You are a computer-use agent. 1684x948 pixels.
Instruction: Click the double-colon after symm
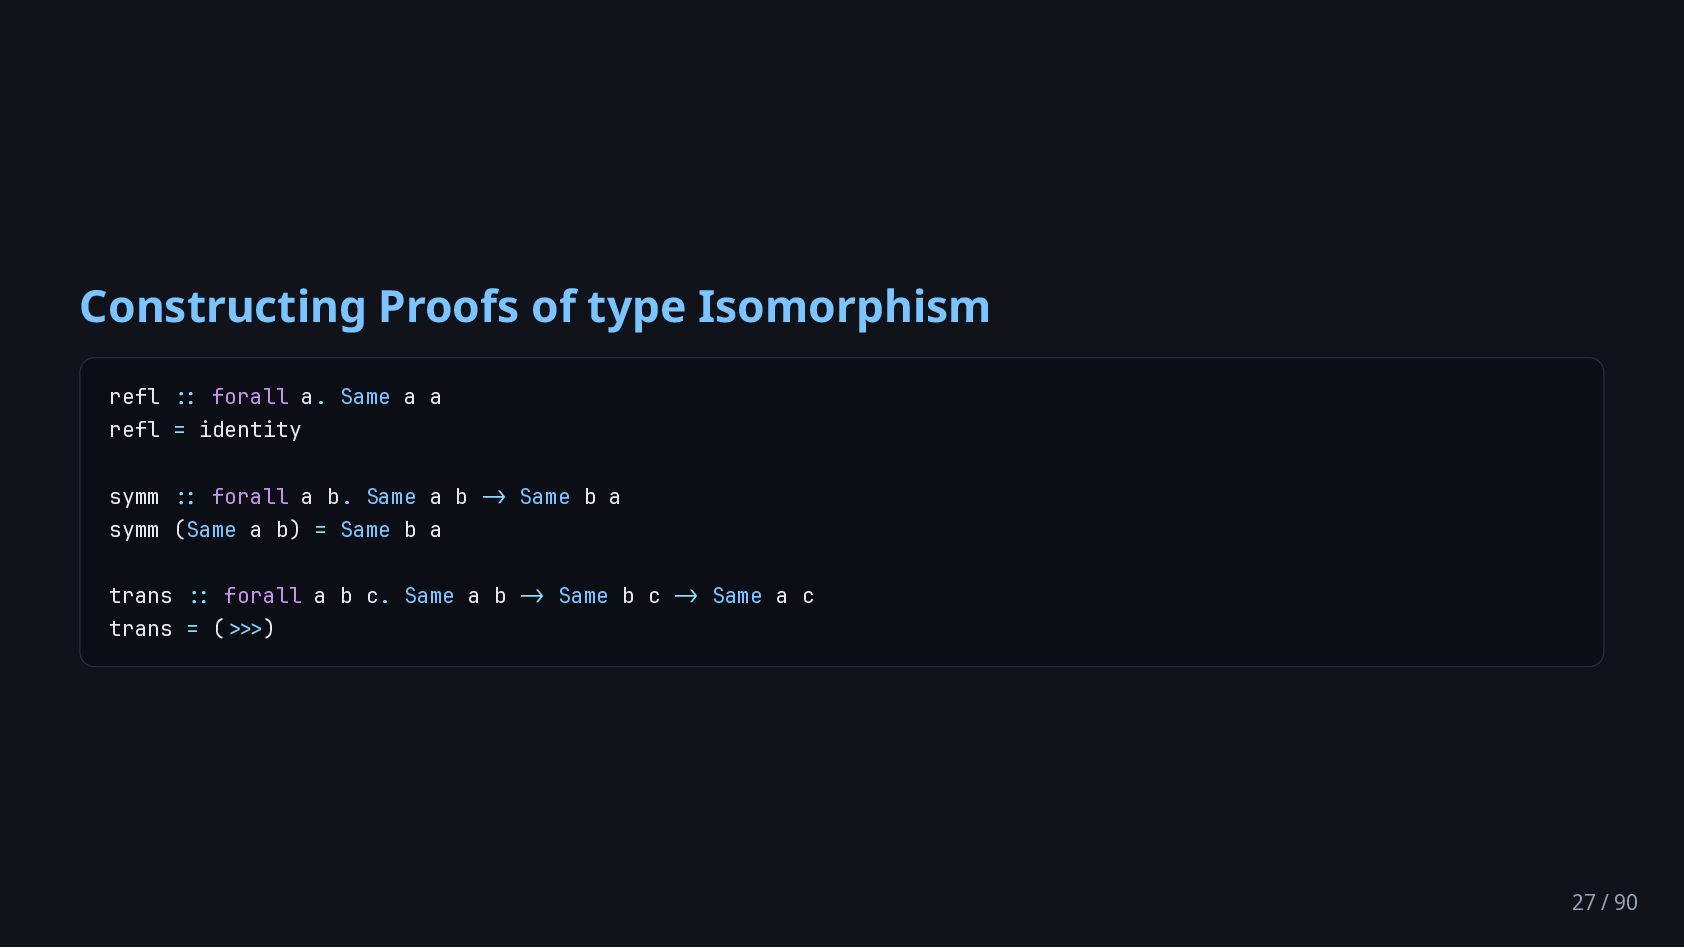tap(186, 497)
